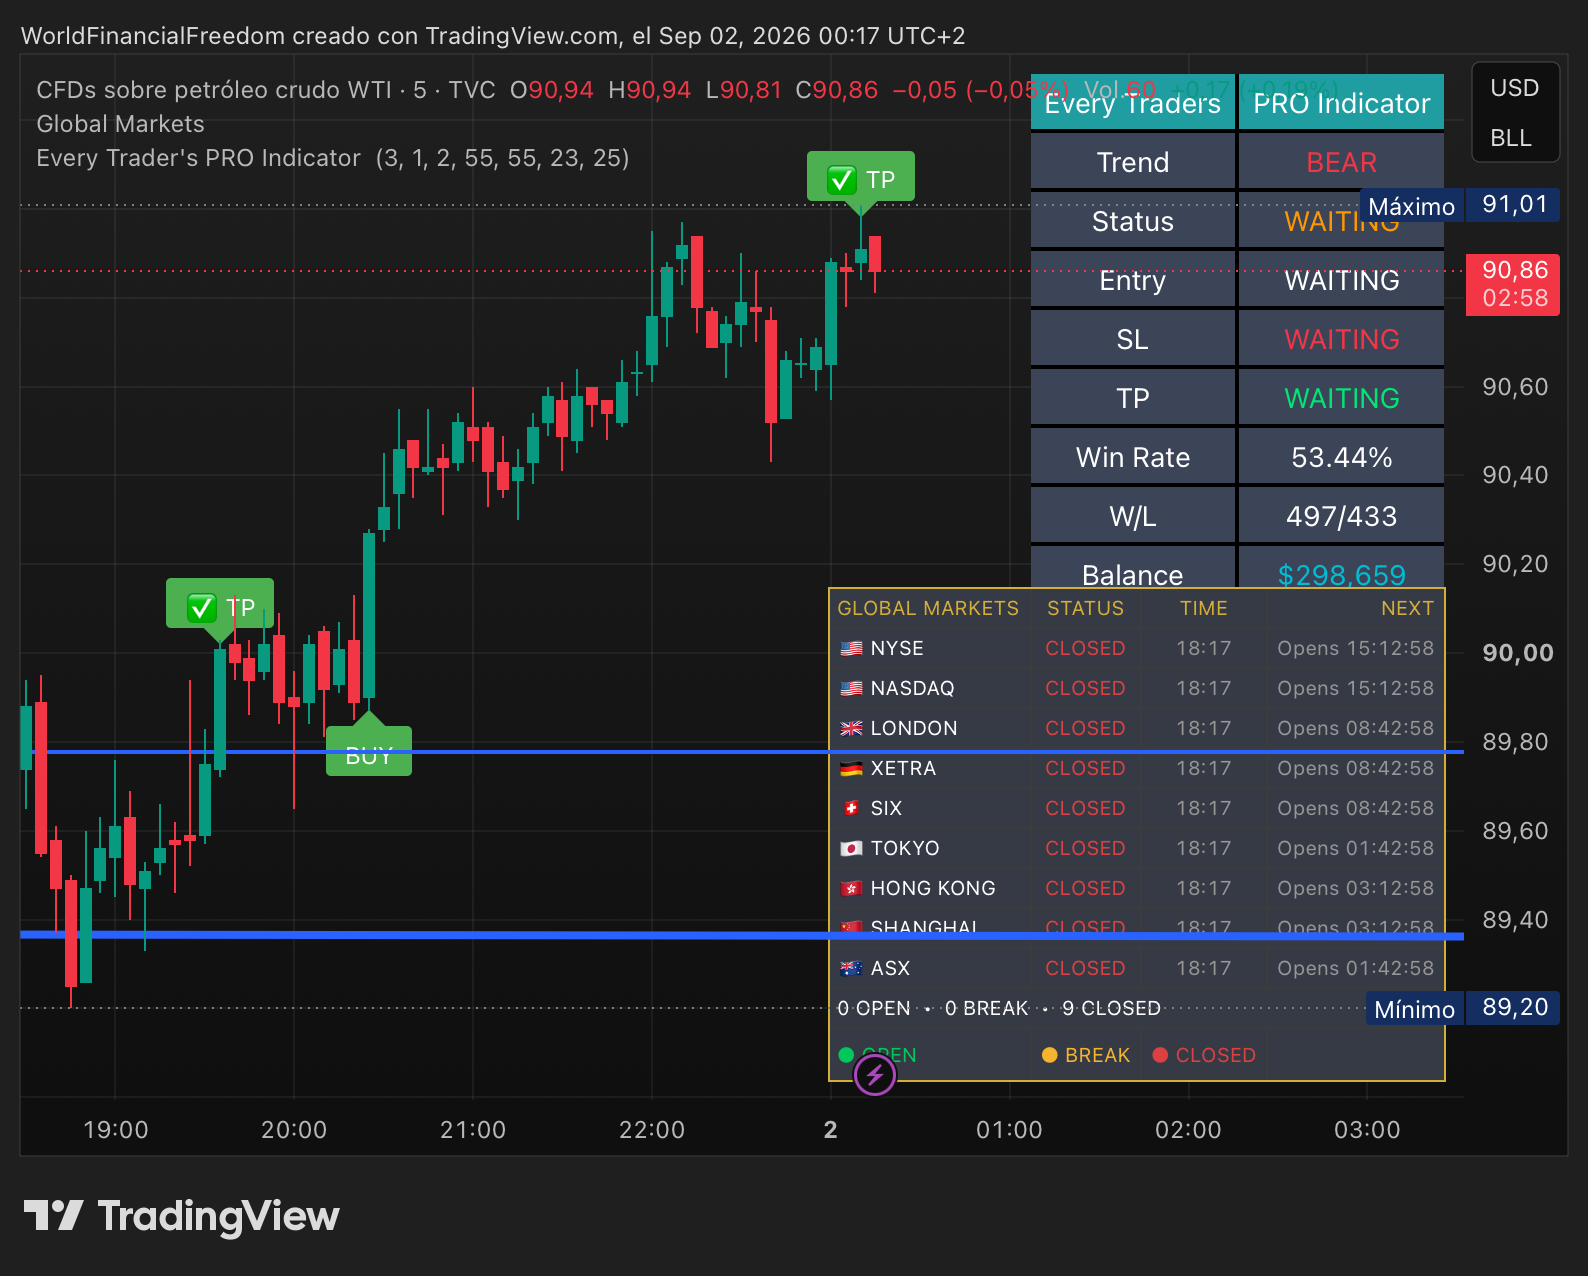Click the lower-left TP checkmark label
The image size is (1588, 1276).
[x=220, y=605]
